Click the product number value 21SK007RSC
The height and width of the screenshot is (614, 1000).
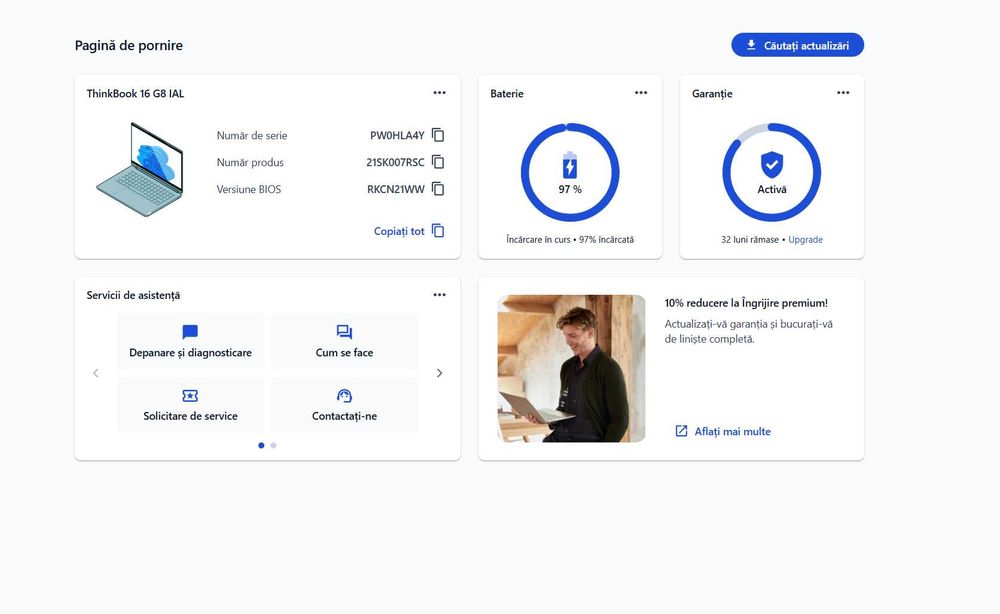[395, 162]
